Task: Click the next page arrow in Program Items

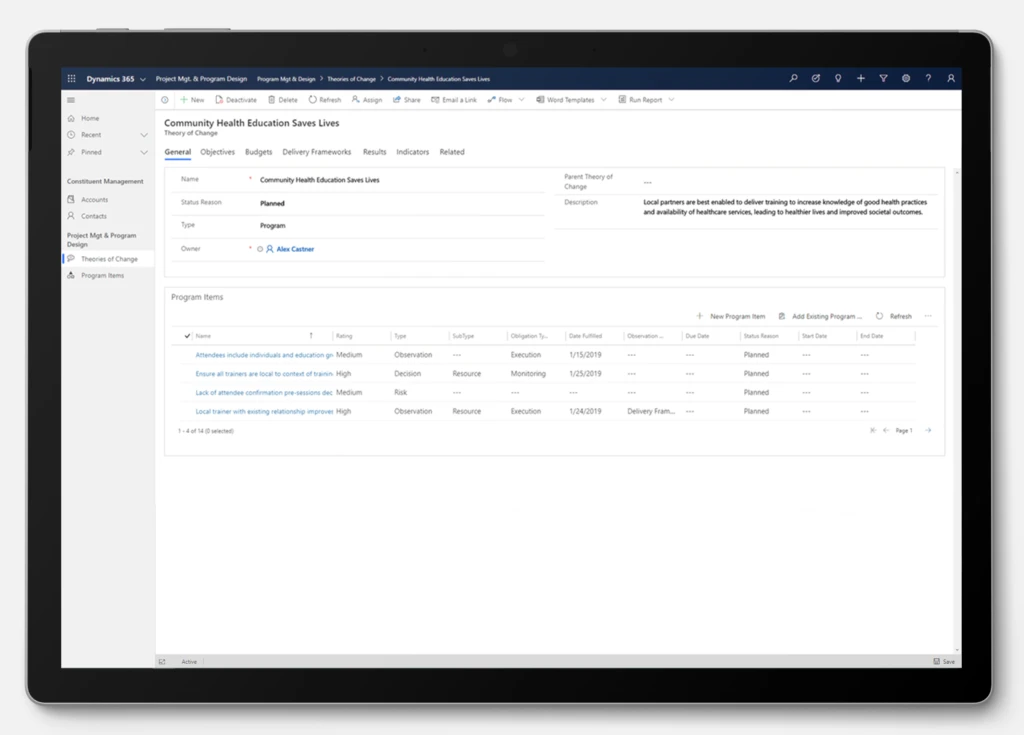Action: click(x=927, y=429)
